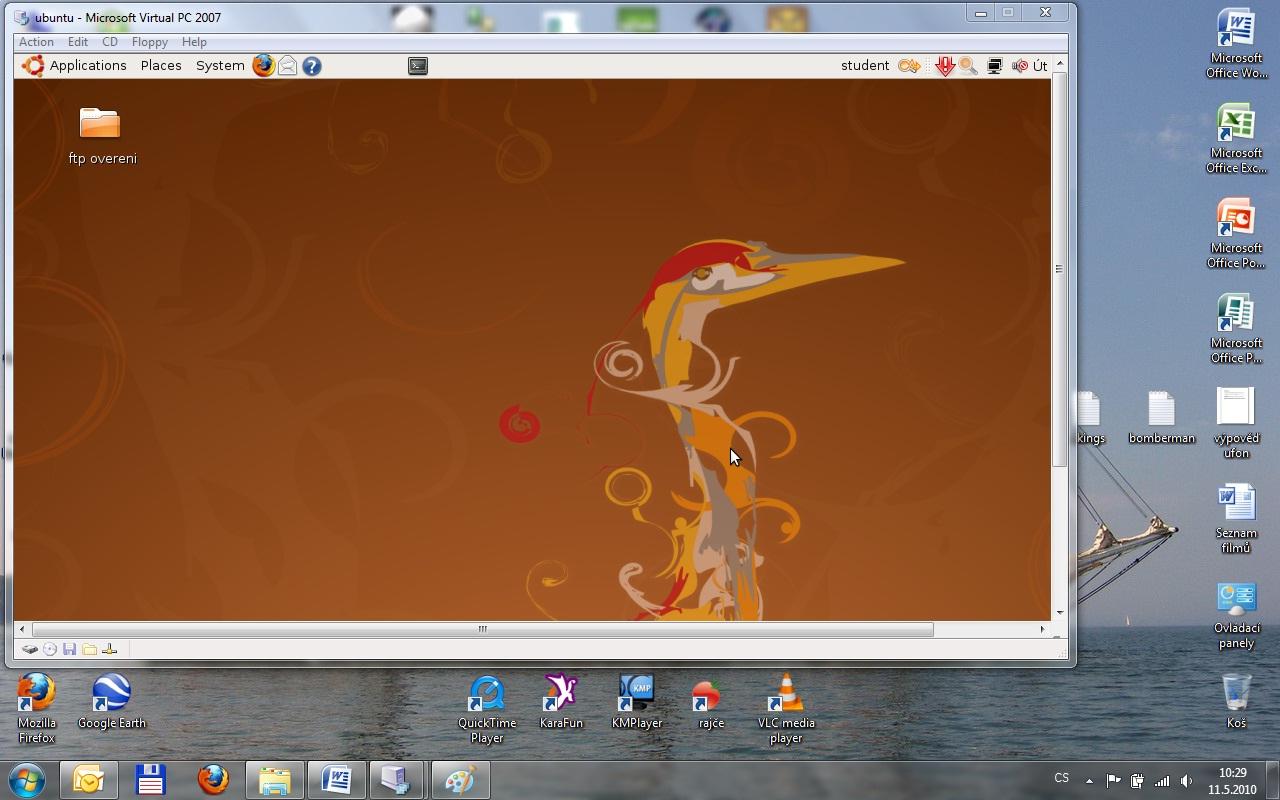Click the floppy disk status icon
Viewport: 1280px width, 800px height.
(x=70, y=650)
